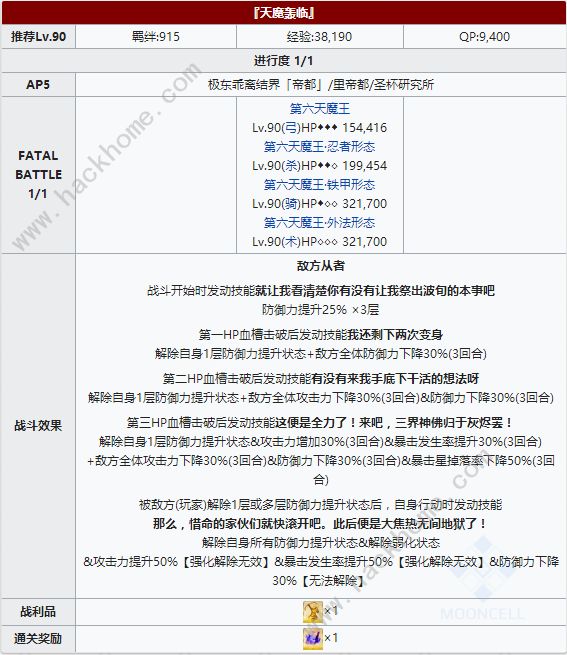
Task: Select the ×1 count beside 通关奖励 icon
Action: (331, 638)
